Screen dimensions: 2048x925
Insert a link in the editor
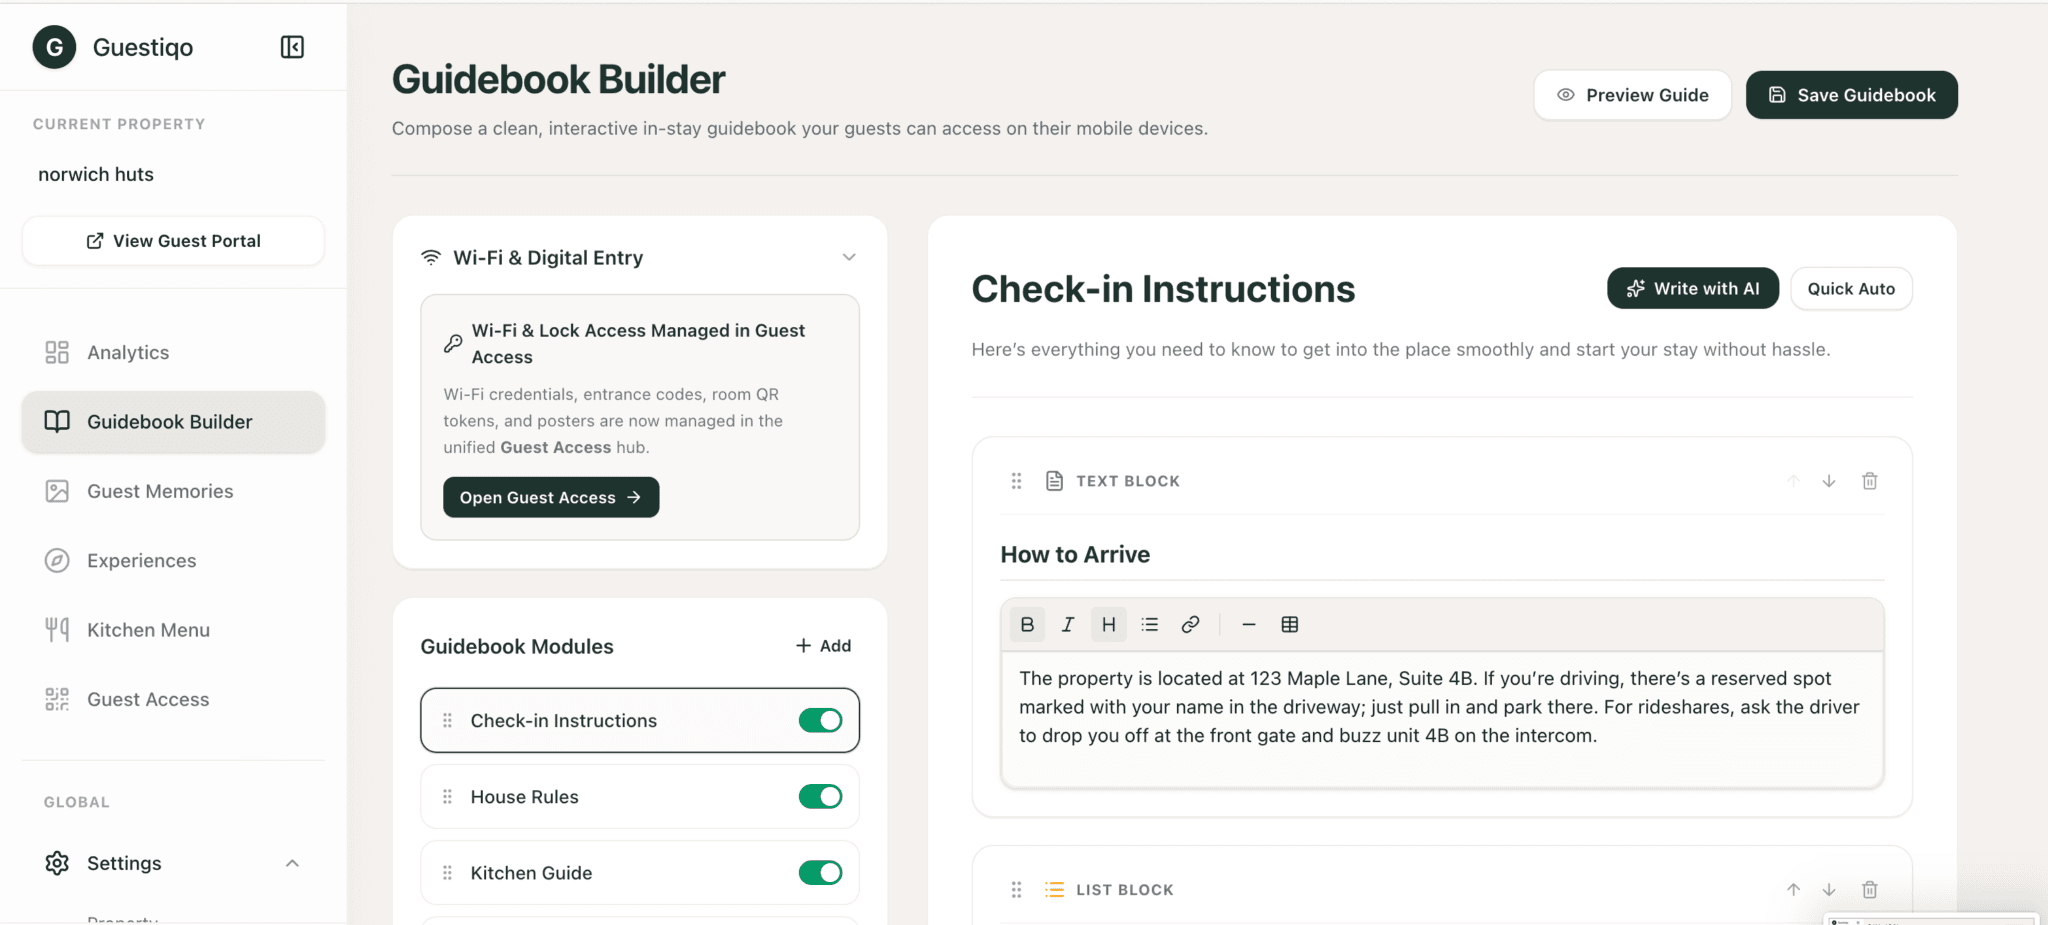point(1190,624)
